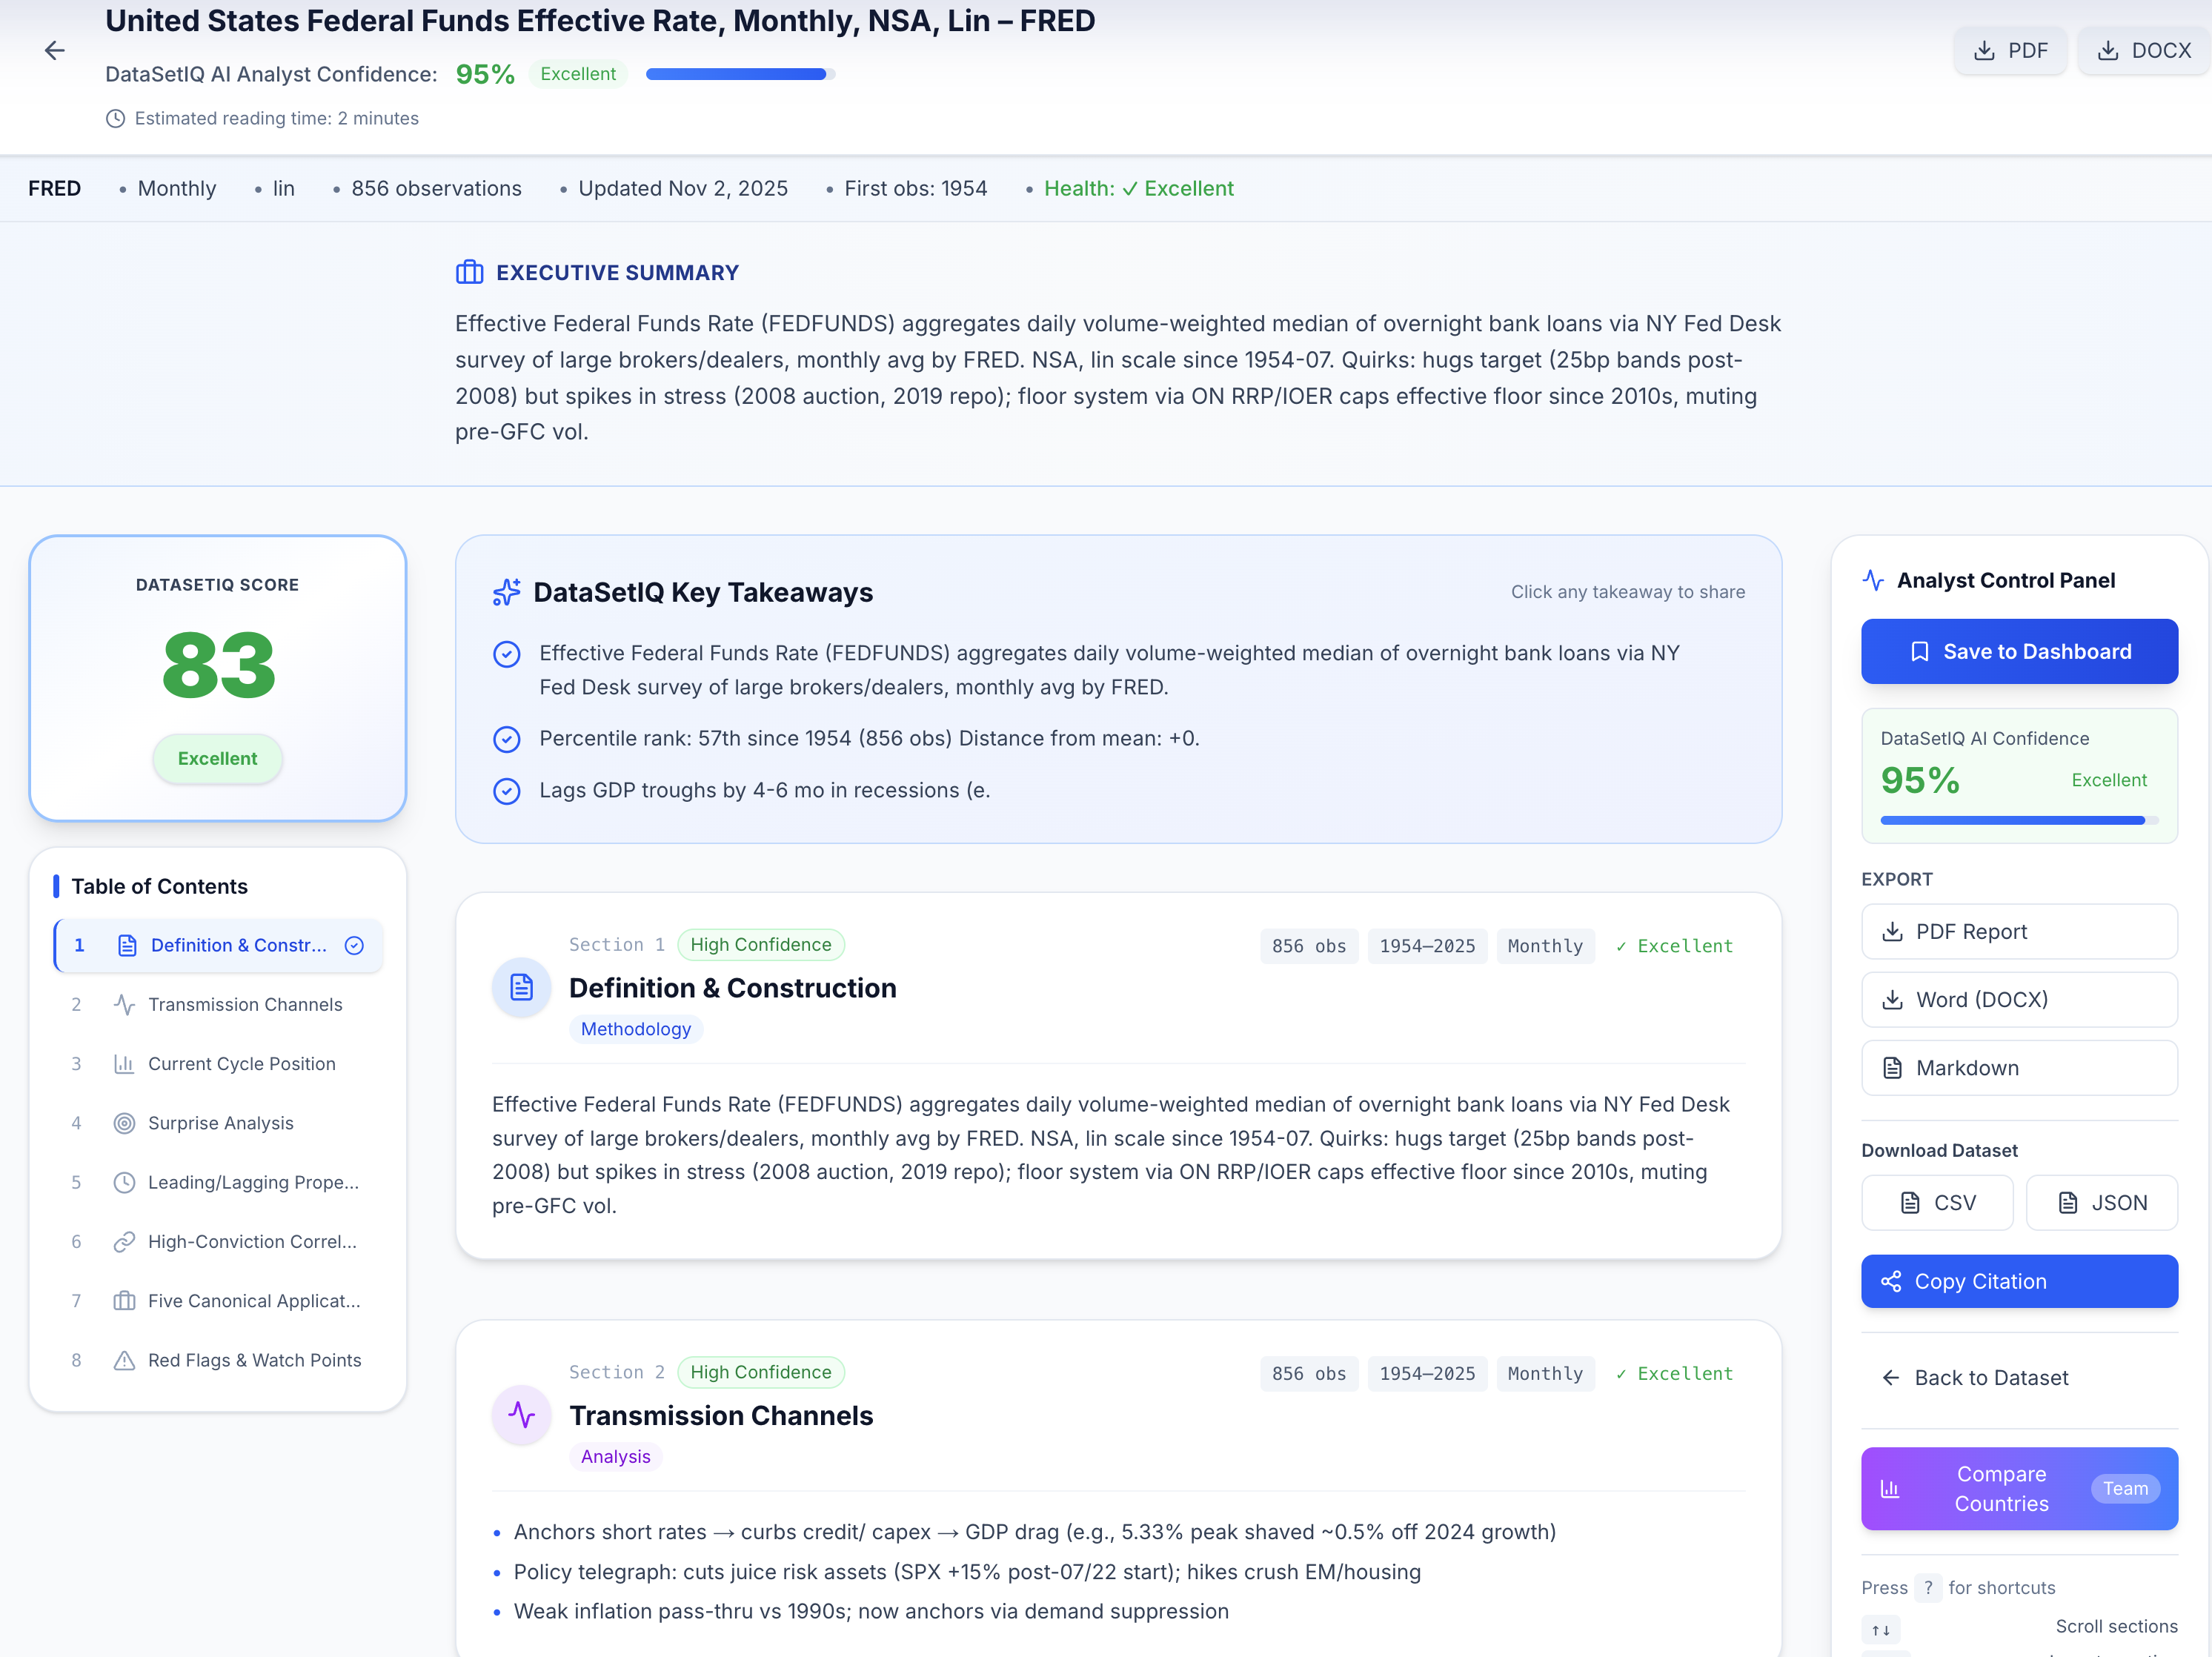Click the Save to Dashboard button
This screenshot has height=1657, width=2212.
[x=2019, y=651]
